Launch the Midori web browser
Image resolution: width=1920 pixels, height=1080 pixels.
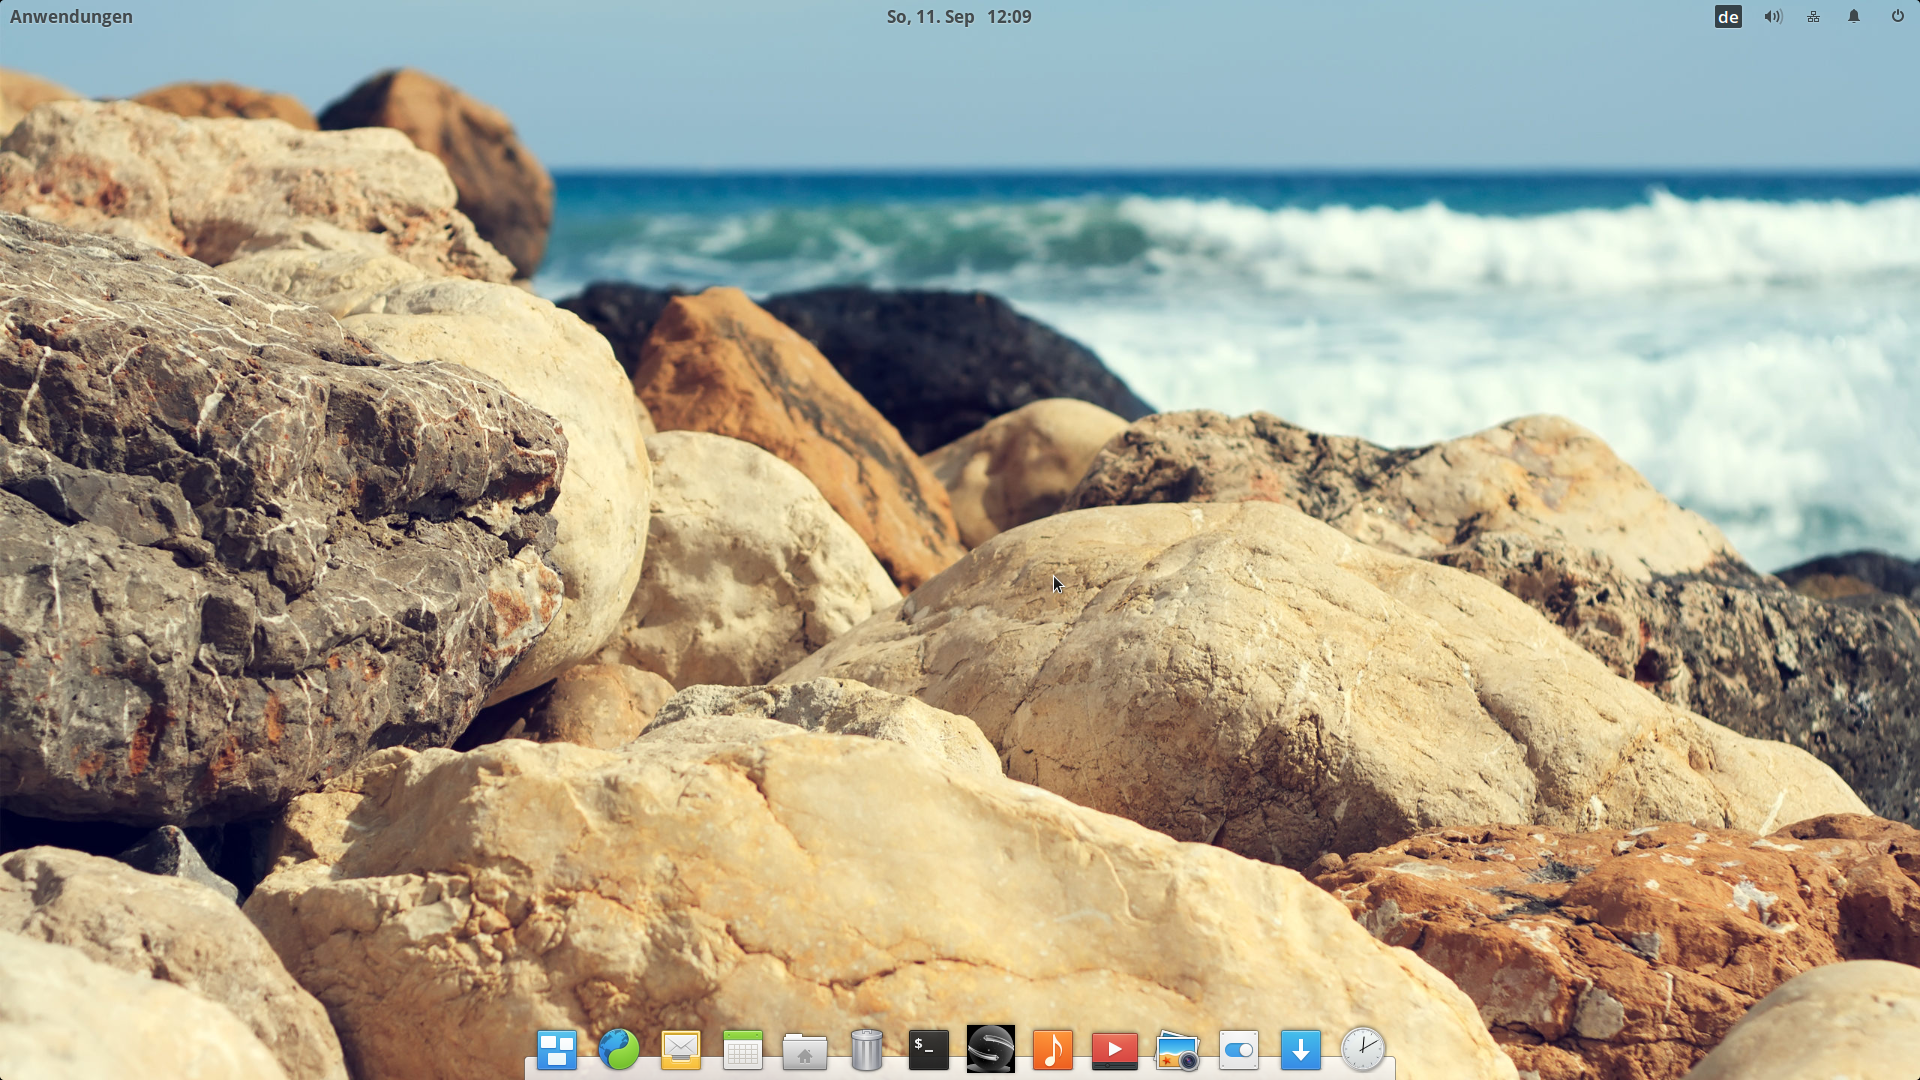pos(619,1050)
